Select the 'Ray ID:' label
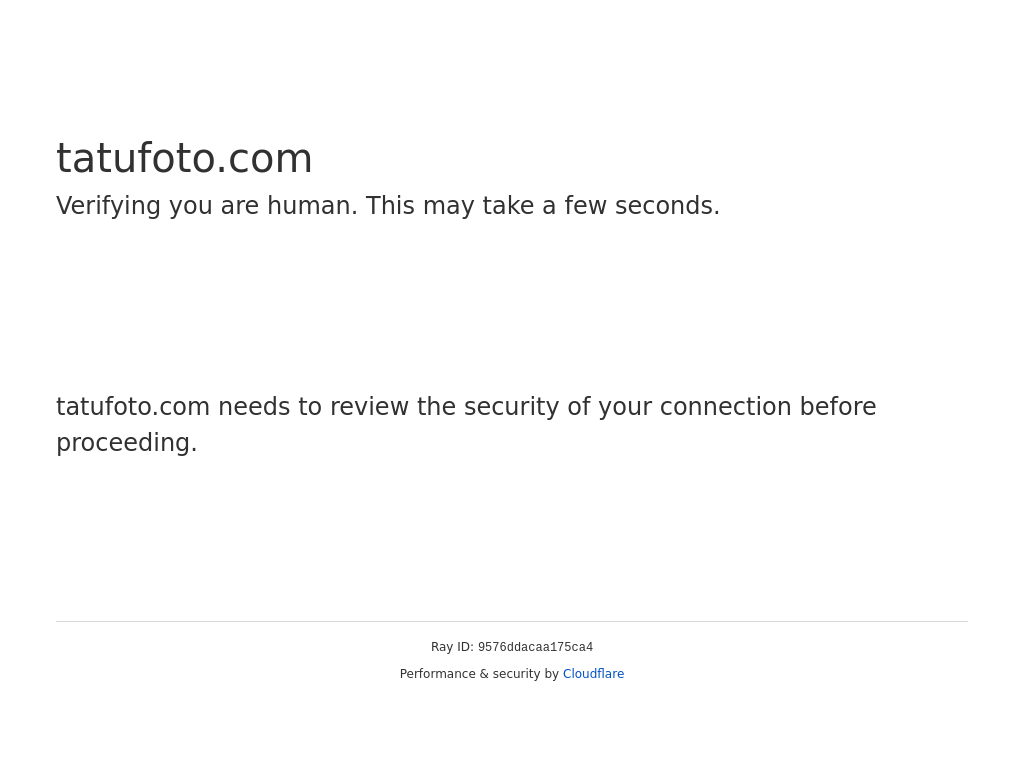Screen dimensions: 1024x768 pyautogui.click(x=452, y=647)
